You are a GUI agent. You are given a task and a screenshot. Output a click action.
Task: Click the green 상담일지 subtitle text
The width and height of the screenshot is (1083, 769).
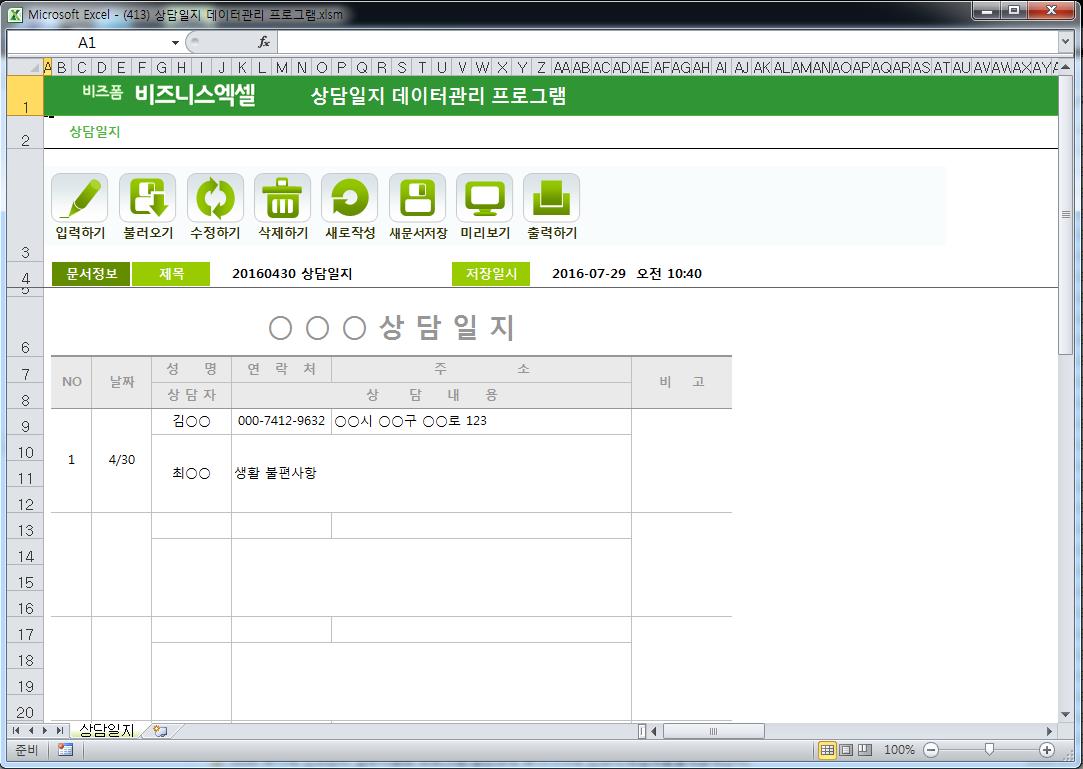pos(95,131)
